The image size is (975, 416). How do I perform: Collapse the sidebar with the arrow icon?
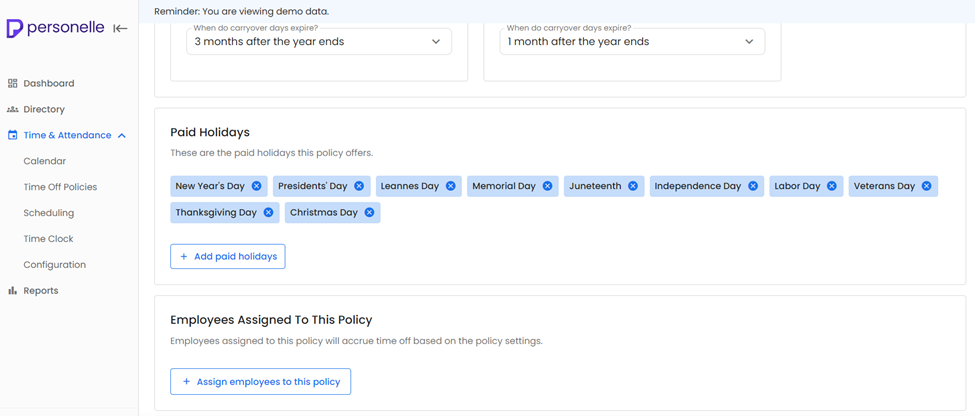coord(120,29)
